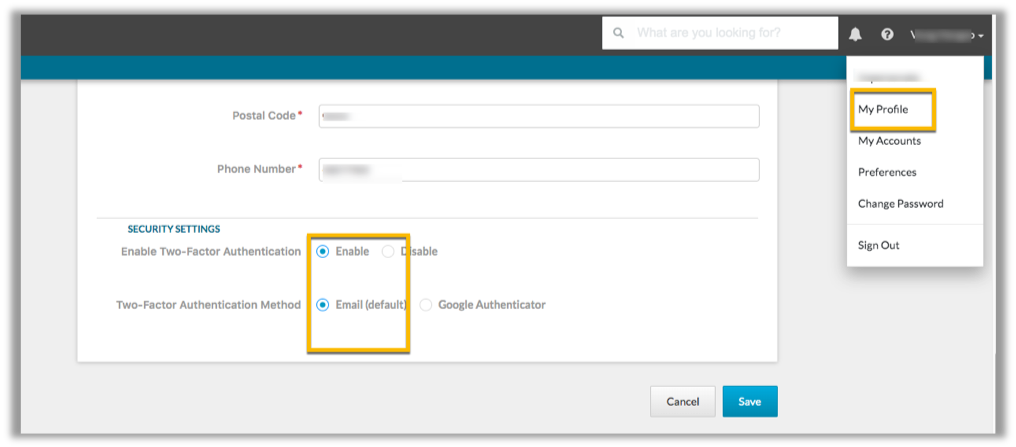The image size is (1016, 447).
Task: Click the search magnifier icon
Action: [619, 33]
